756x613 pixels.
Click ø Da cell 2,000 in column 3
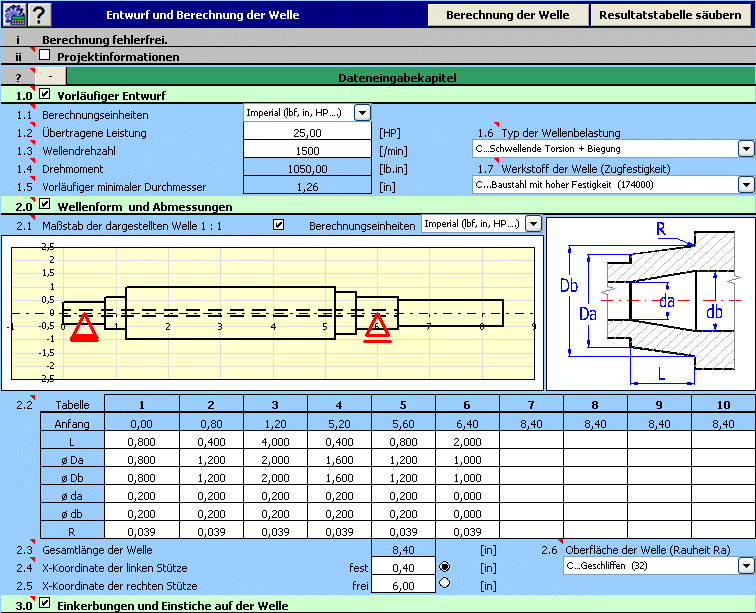tap(275, 459)
